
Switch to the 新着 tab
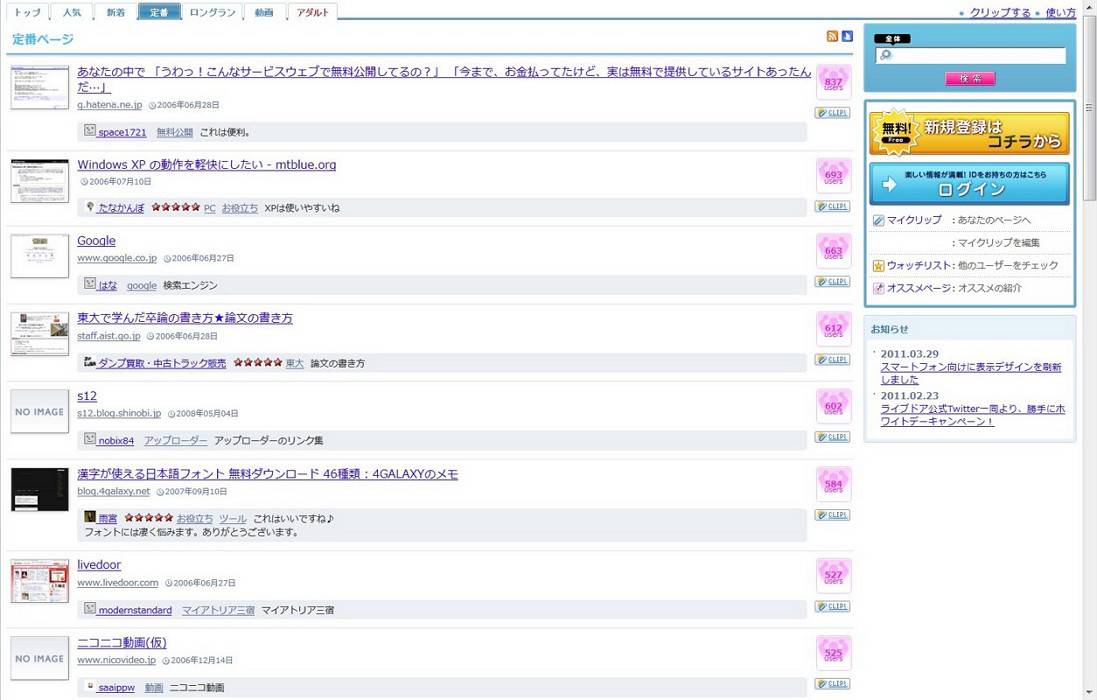115,12
